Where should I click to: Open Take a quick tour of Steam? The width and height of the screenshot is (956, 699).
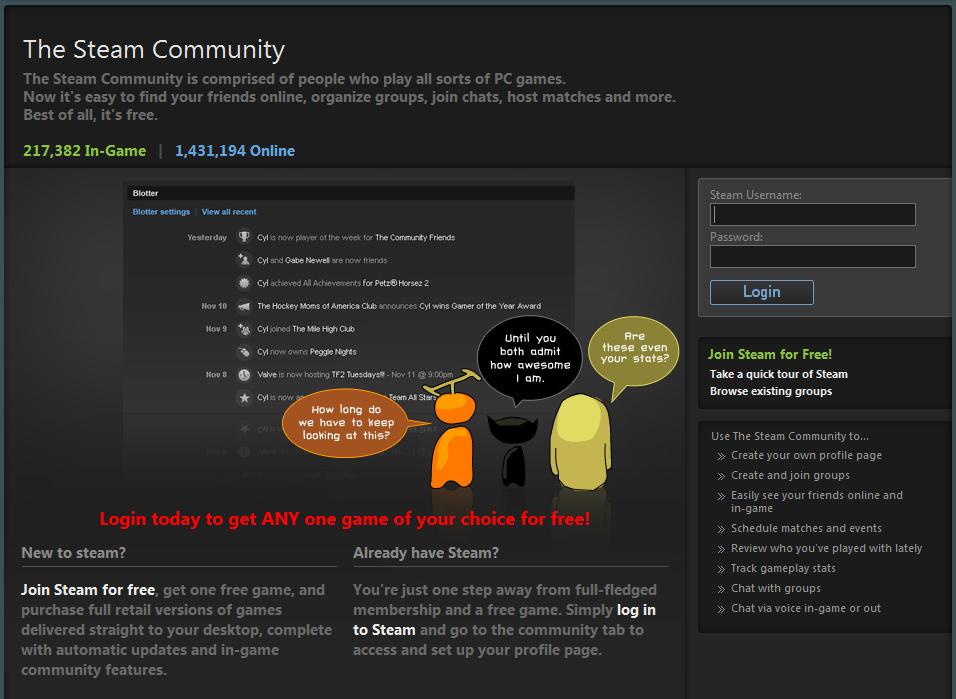click(x=779, y=374)
